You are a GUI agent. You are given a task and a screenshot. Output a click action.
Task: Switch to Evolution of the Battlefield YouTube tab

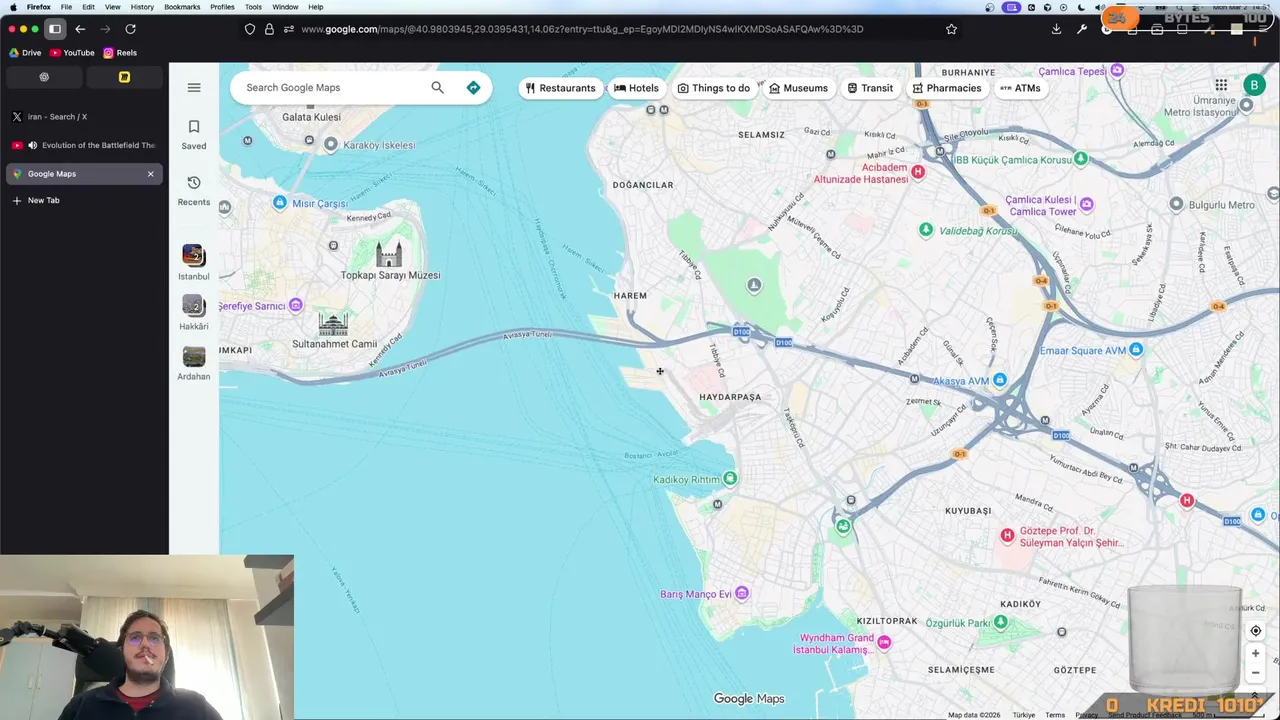(x=84, y=145)
